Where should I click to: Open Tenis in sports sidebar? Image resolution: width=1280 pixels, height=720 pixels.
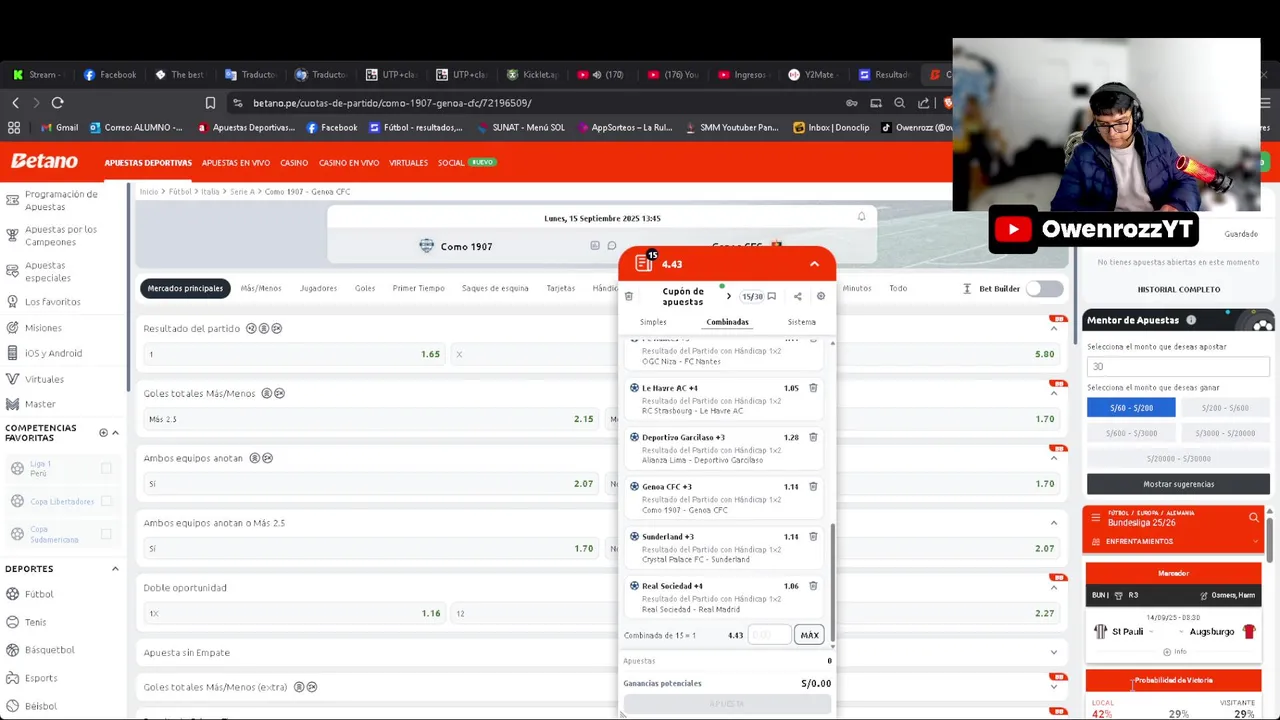point(35,622)
